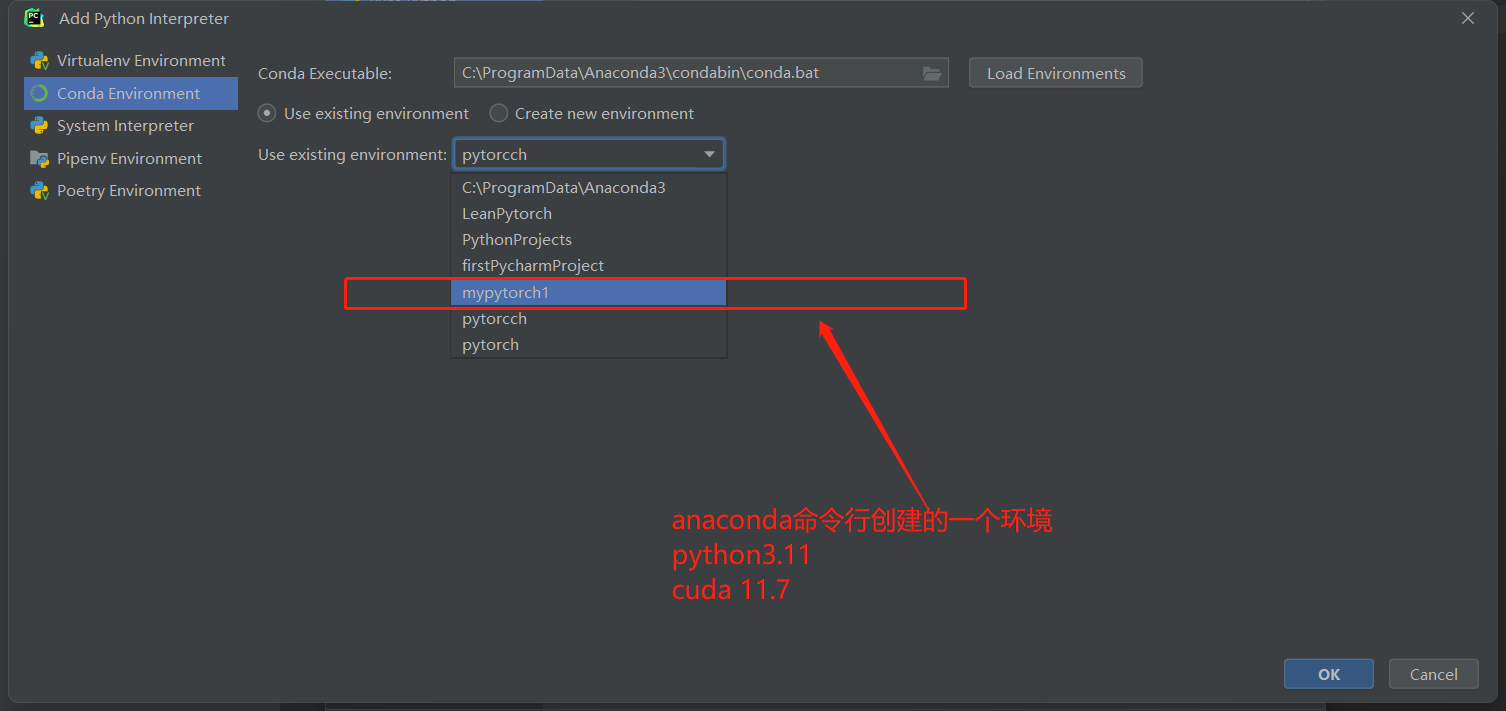Click the Pipenv Environment folder icon
The height and width of the screenshot is (711, 1506).
39,159
